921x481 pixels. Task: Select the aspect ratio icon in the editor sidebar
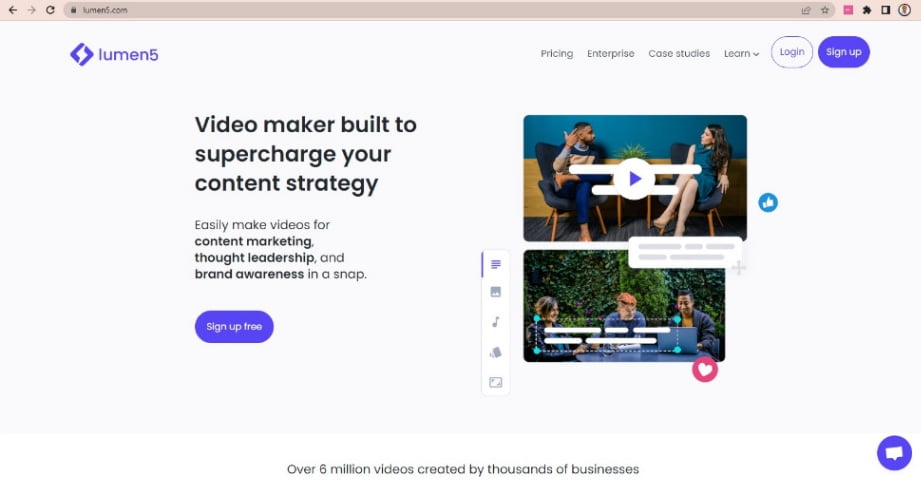point(496,382)
